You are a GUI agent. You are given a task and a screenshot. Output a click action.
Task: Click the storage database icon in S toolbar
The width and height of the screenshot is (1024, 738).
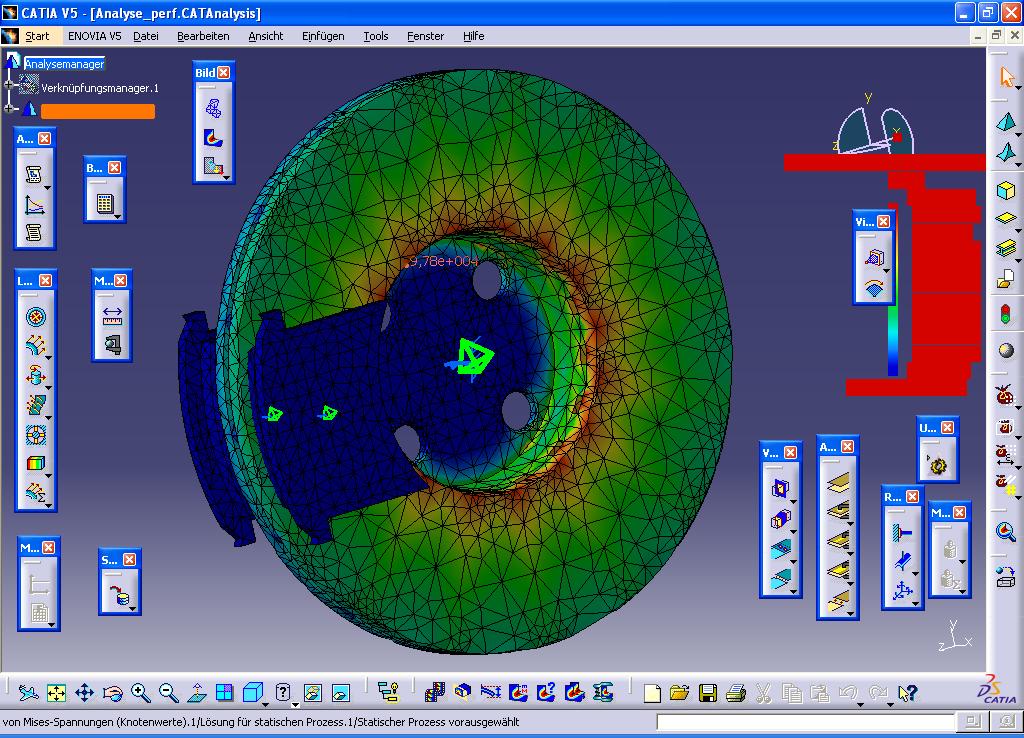(120, 596)
